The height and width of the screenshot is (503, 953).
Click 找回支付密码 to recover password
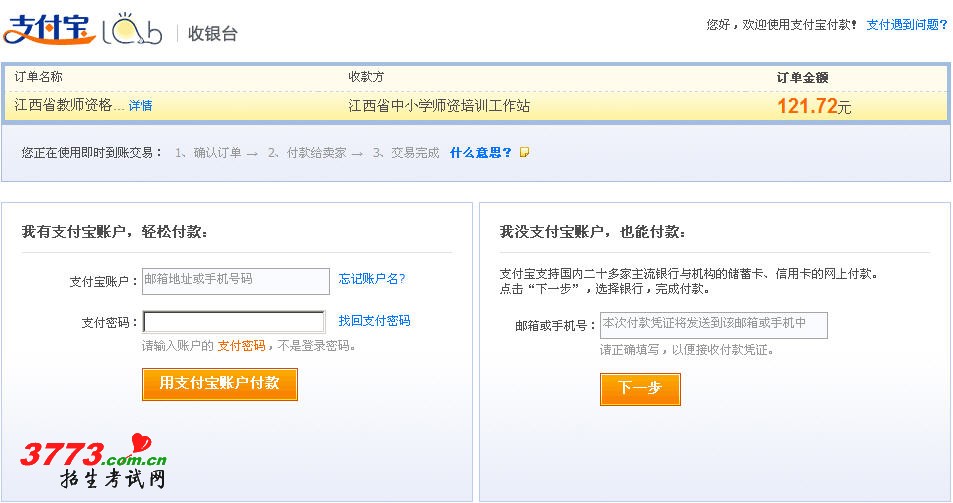coord(374,321)
